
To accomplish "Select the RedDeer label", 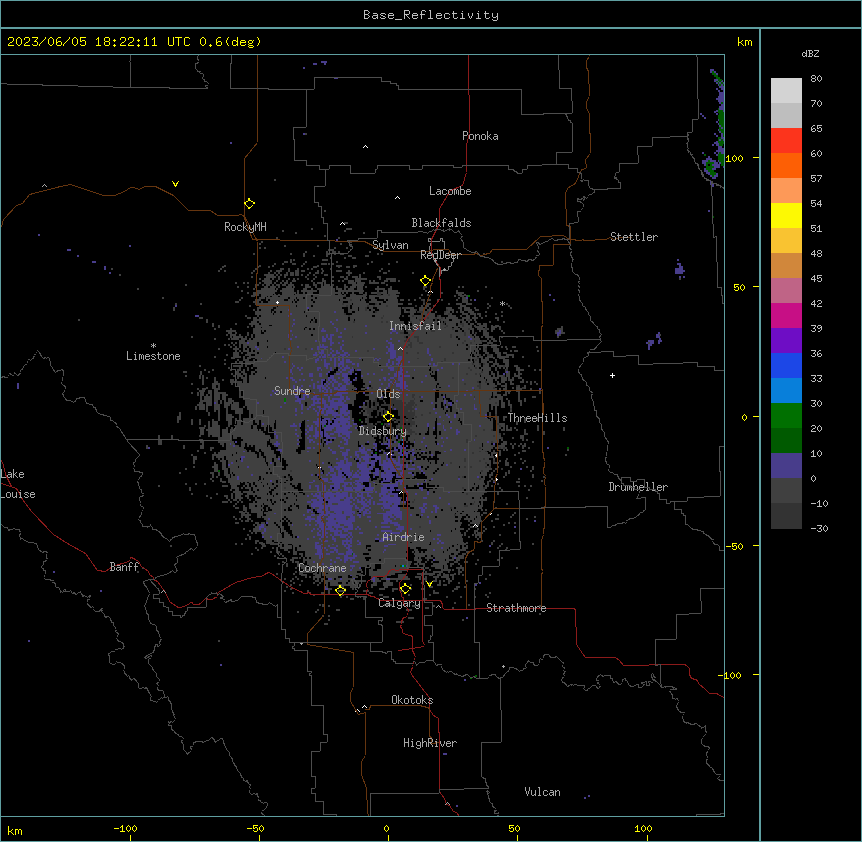I will point(440,255).
